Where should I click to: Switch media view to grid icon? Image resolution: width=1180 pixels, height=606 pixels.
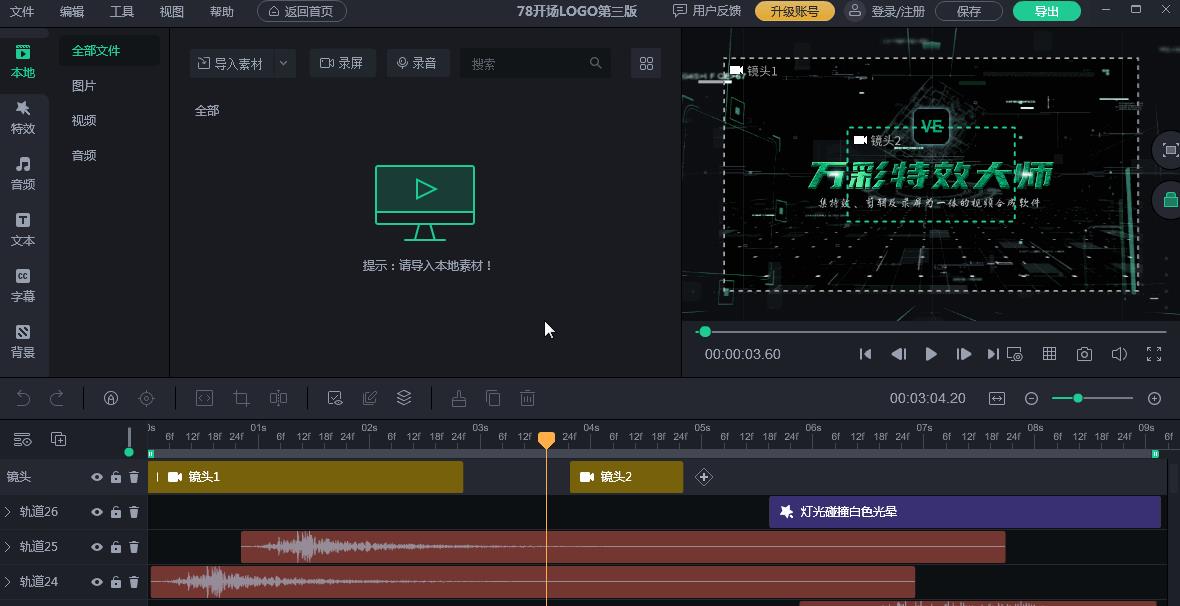pos(646,64)
